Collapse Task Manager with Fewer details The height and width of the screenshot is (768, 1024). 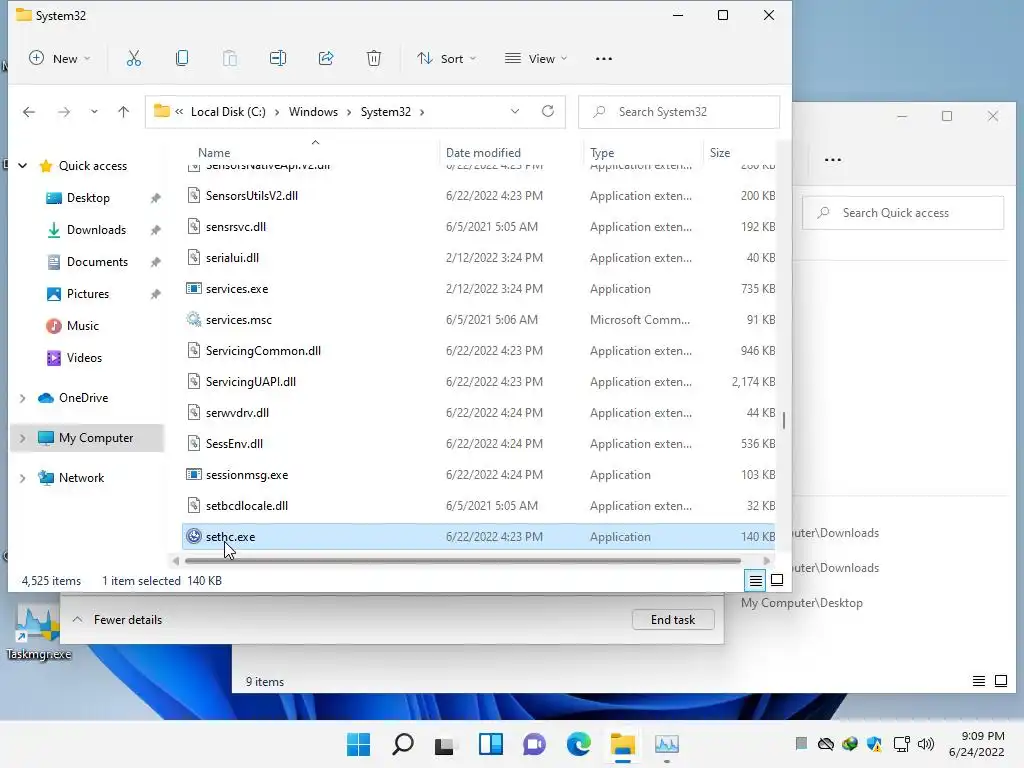tap(118, 619)
